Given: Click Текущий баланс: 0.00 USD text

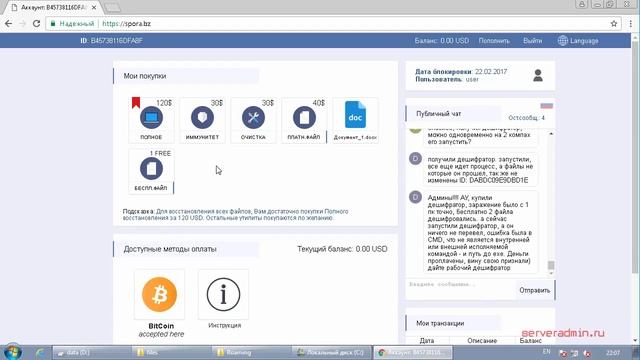Looking at the screenshot, I should [342, 249].
